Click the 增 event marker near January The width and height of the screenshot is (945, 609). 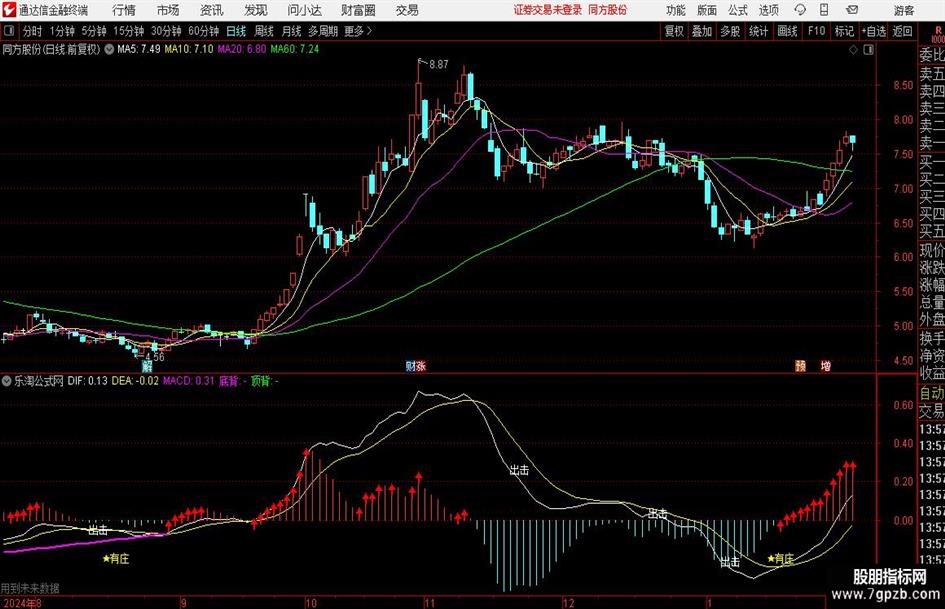(826, 366)
